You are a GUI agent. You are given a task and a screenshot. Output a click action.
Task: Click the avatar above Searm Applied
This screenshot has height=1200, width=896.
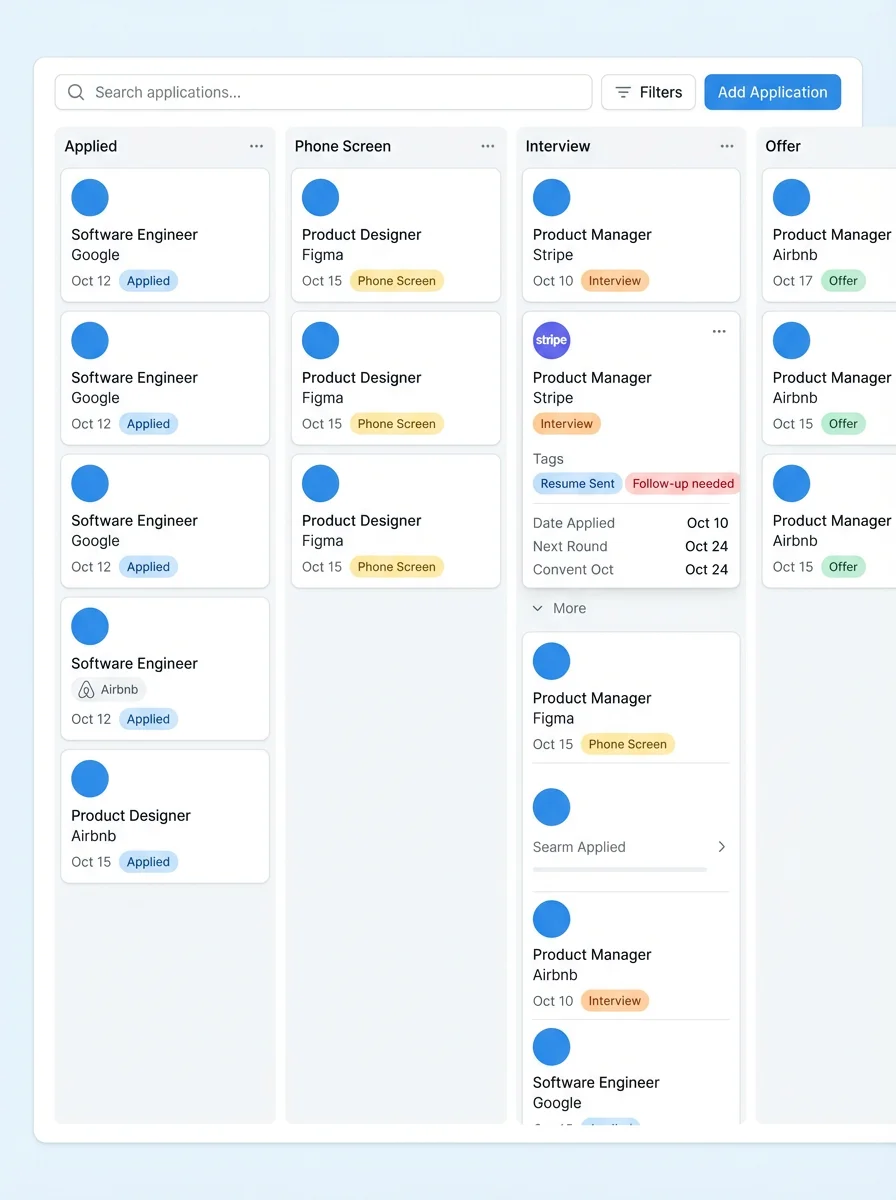pos(551,807)
